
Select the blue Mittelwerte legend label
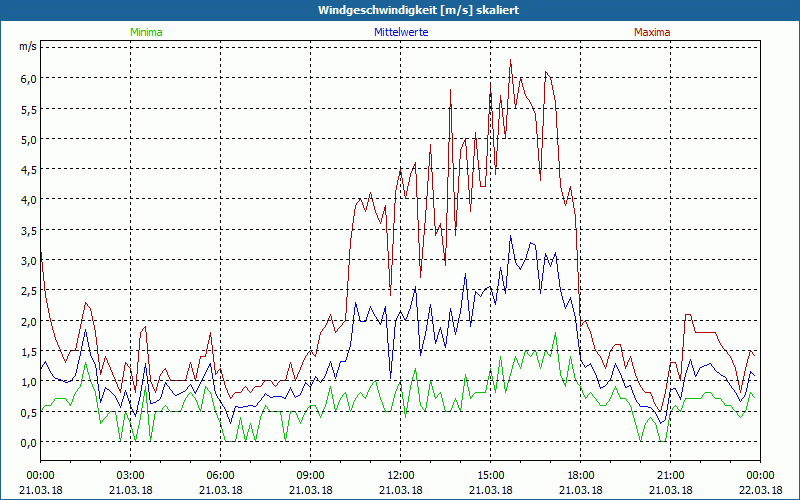point(401,32)
